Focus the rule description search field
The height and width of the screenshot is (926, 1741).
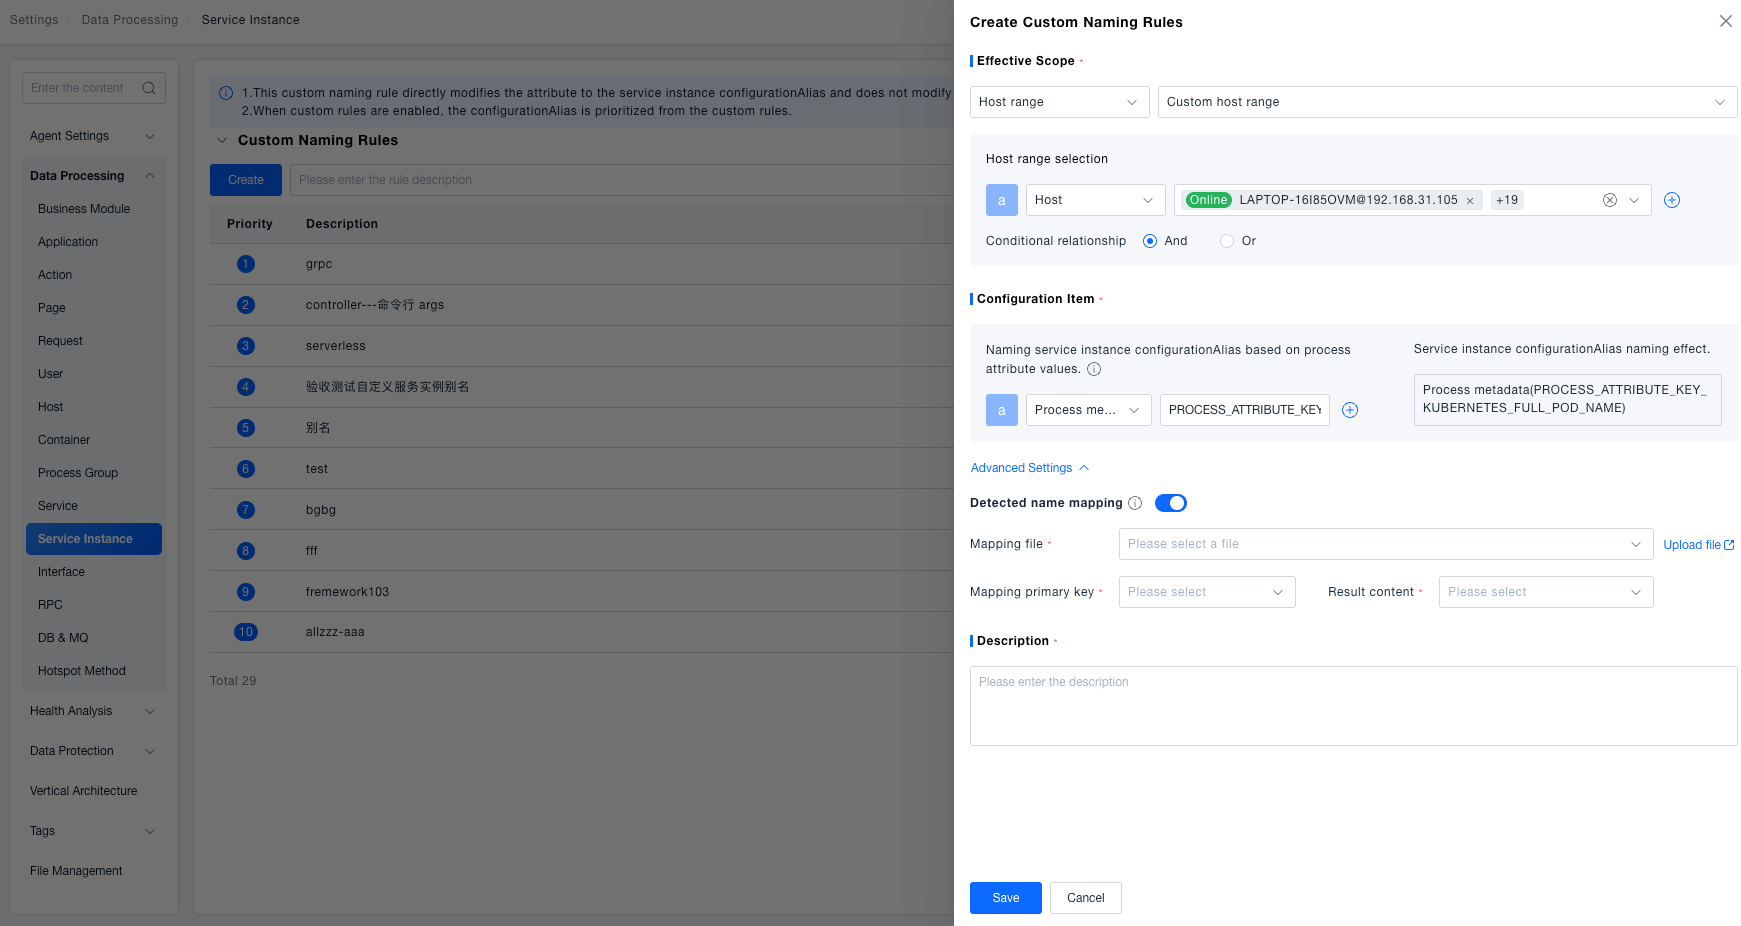tap(622, 180)
